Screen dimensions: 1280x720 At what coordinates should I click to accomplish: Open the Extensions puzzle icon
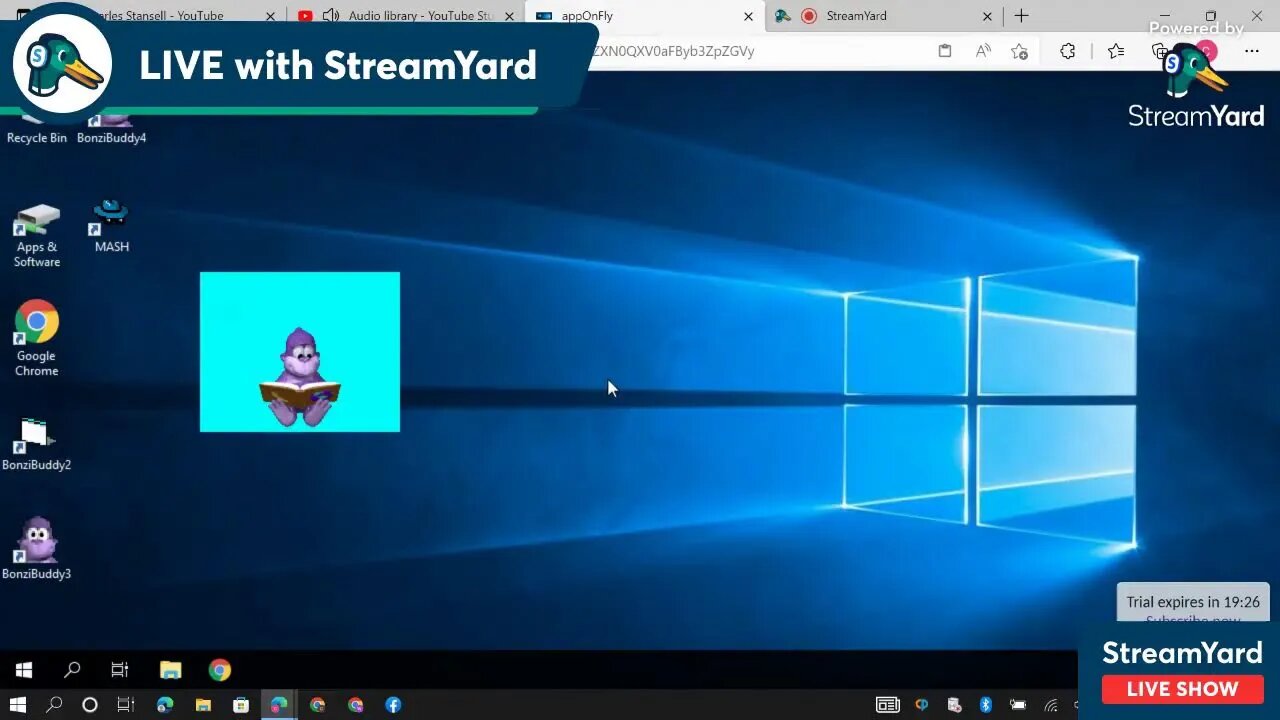[x=1067, y=51]
